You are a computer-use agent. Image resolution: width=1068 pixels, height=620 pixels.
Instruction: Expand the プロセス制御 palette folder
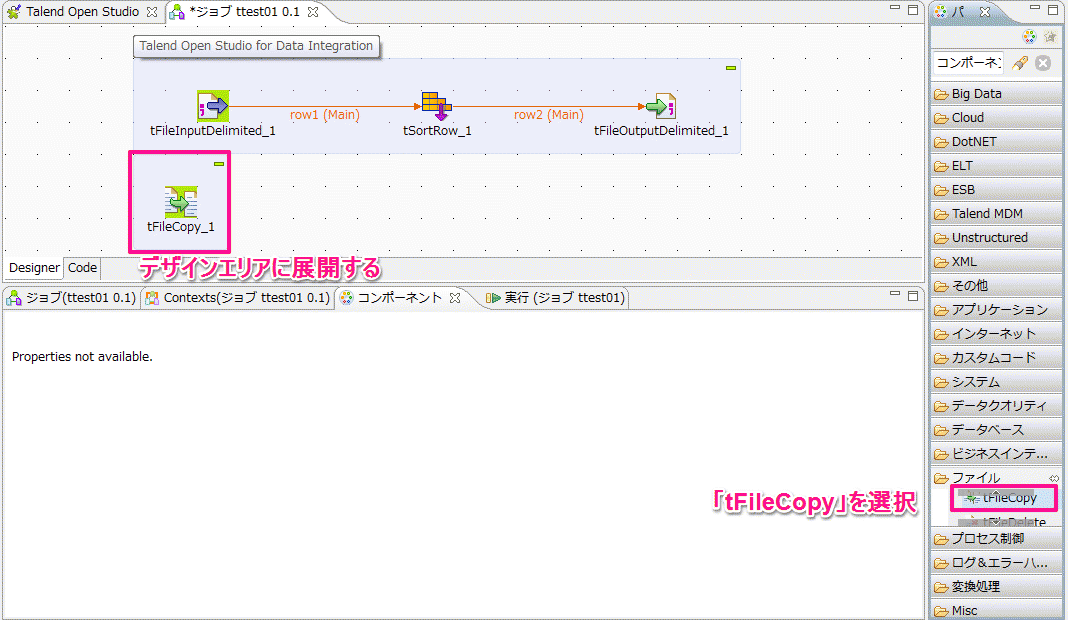point(996,539)
